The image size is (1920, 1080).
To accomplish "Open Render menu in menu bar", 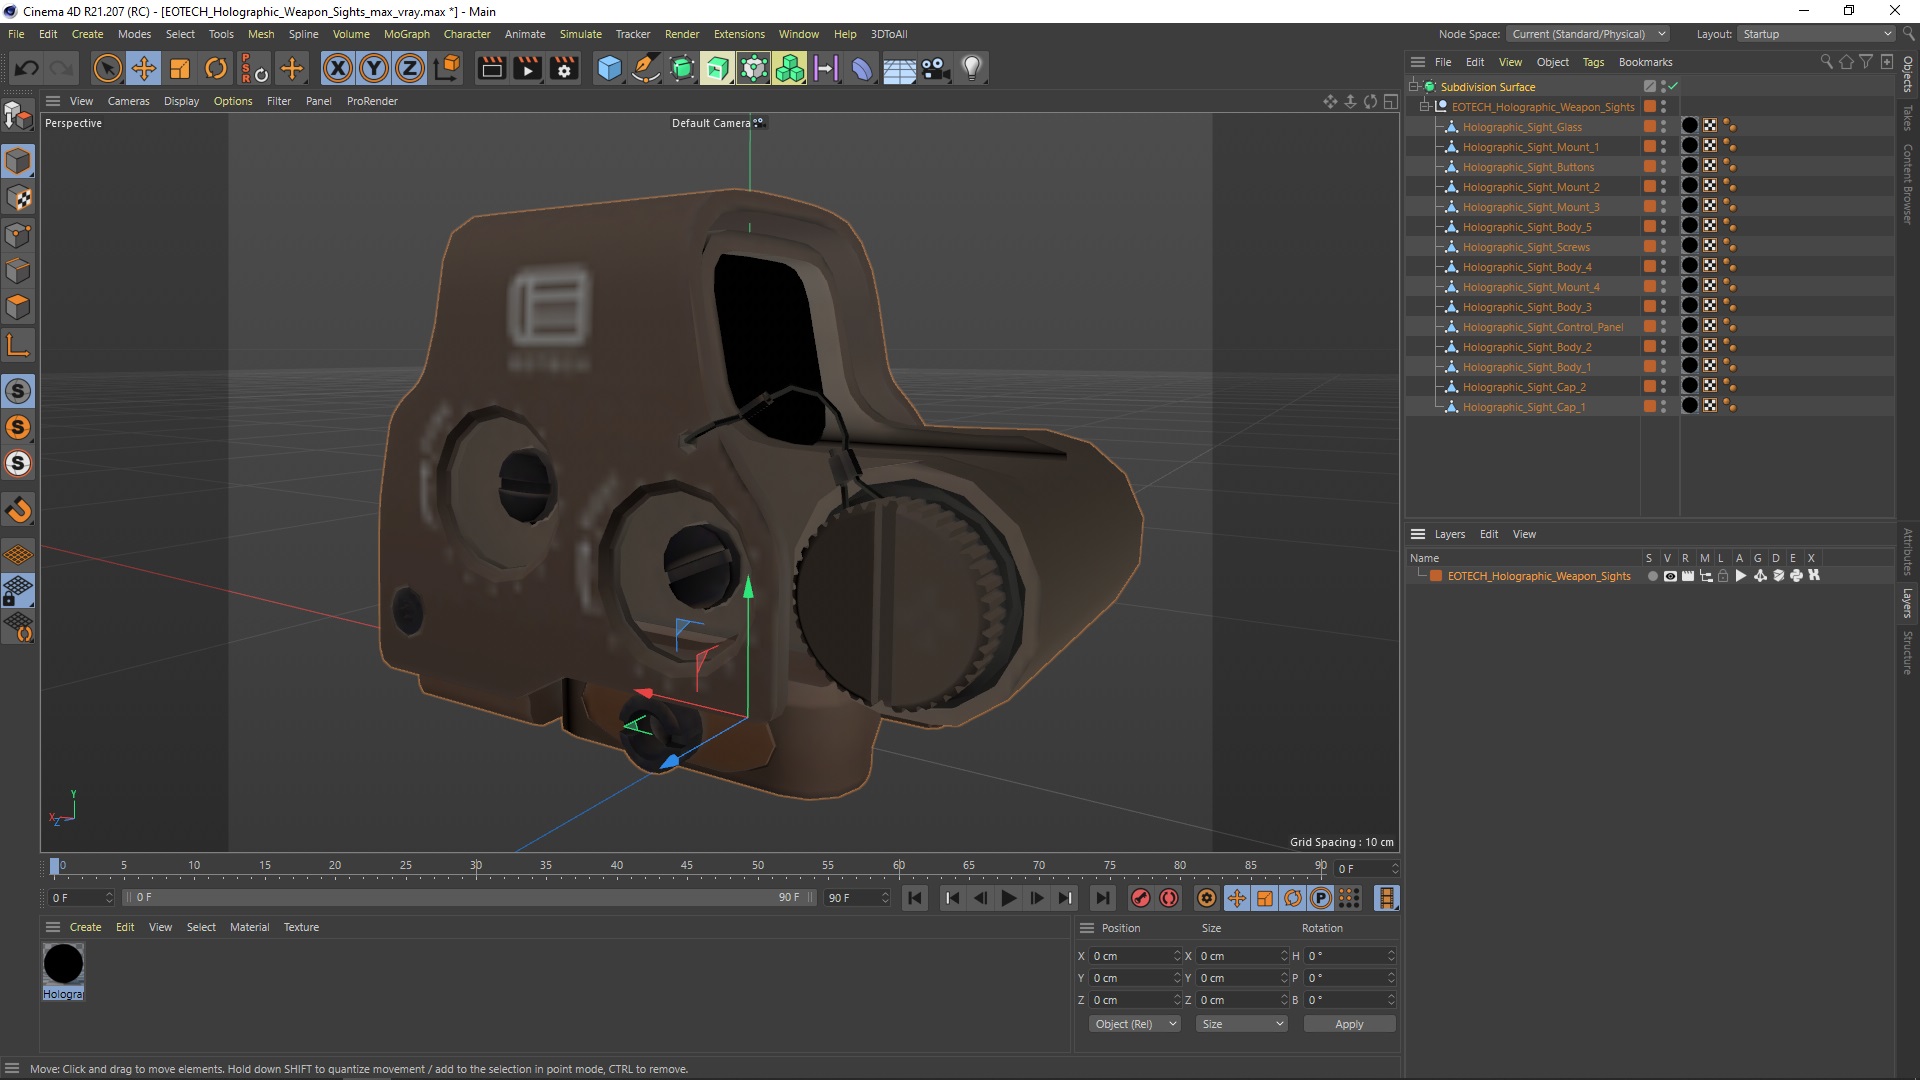I will (x=682, y=34).
